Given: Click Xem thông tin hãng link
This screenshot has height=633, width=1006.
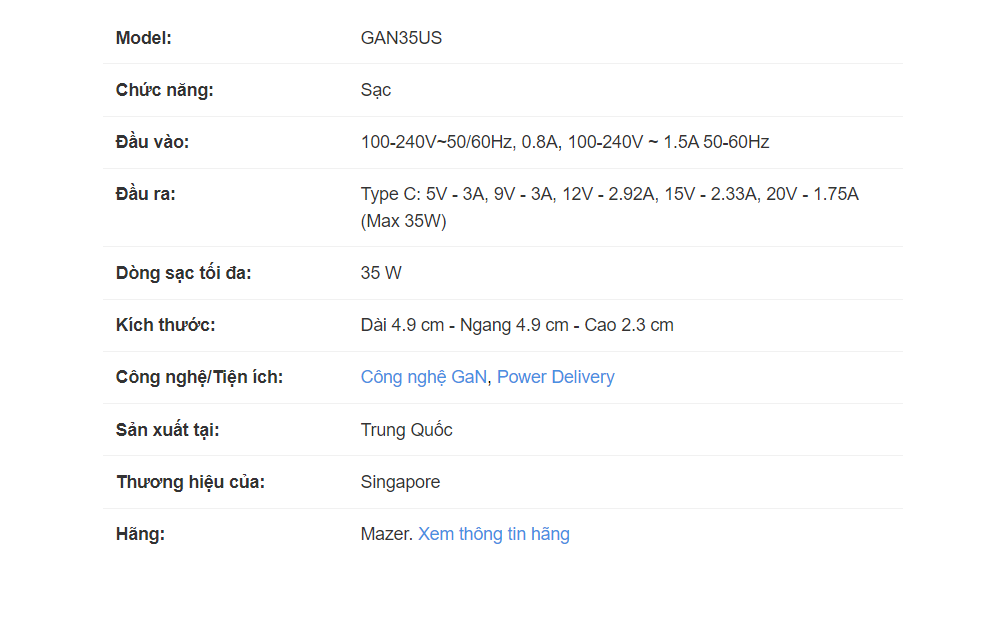Looking at the screenshot, I should (494, 534).
